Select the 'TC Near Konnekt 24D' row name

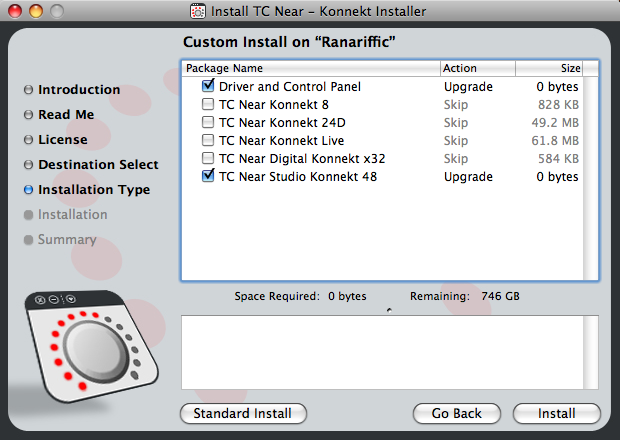pyautogui.click(x=282, y=123)
